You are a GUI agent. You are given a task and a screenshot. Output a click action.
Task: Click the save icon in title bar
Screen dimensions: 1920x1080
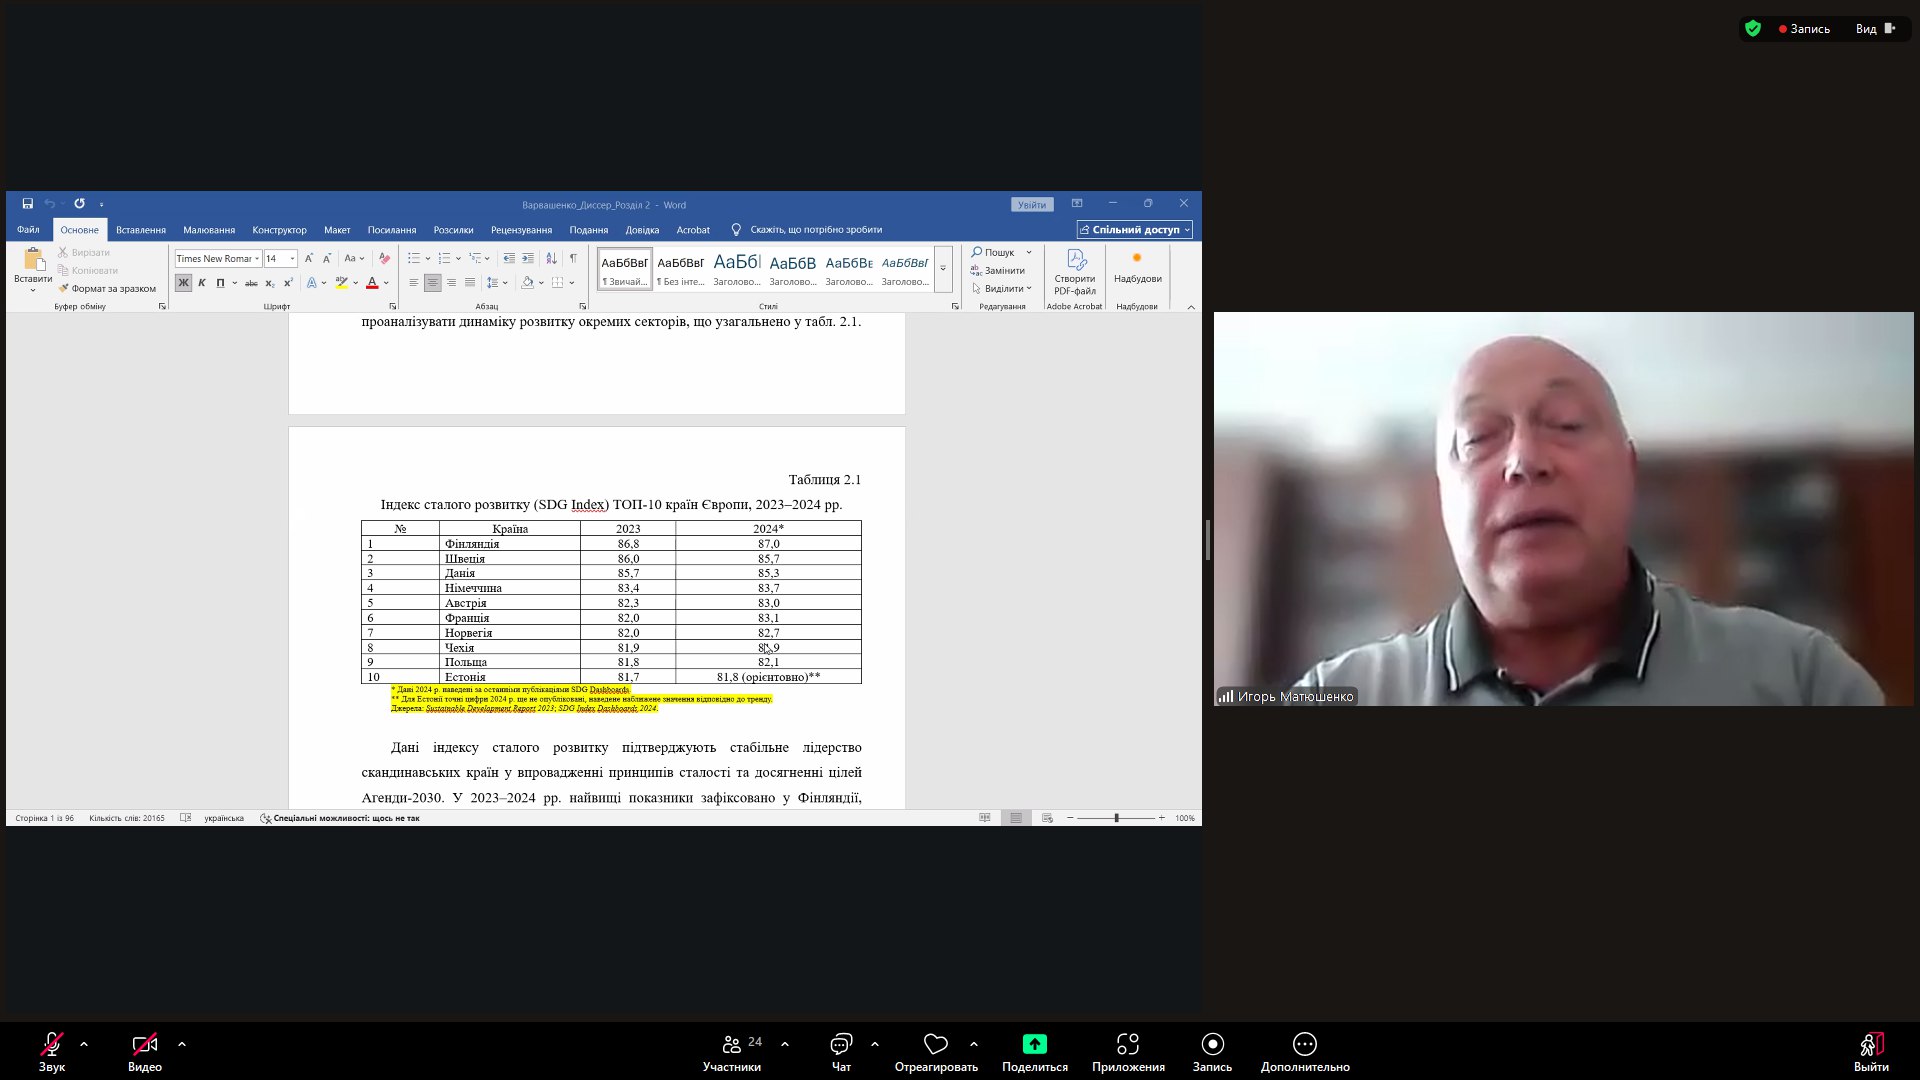[x=28, y=204]
